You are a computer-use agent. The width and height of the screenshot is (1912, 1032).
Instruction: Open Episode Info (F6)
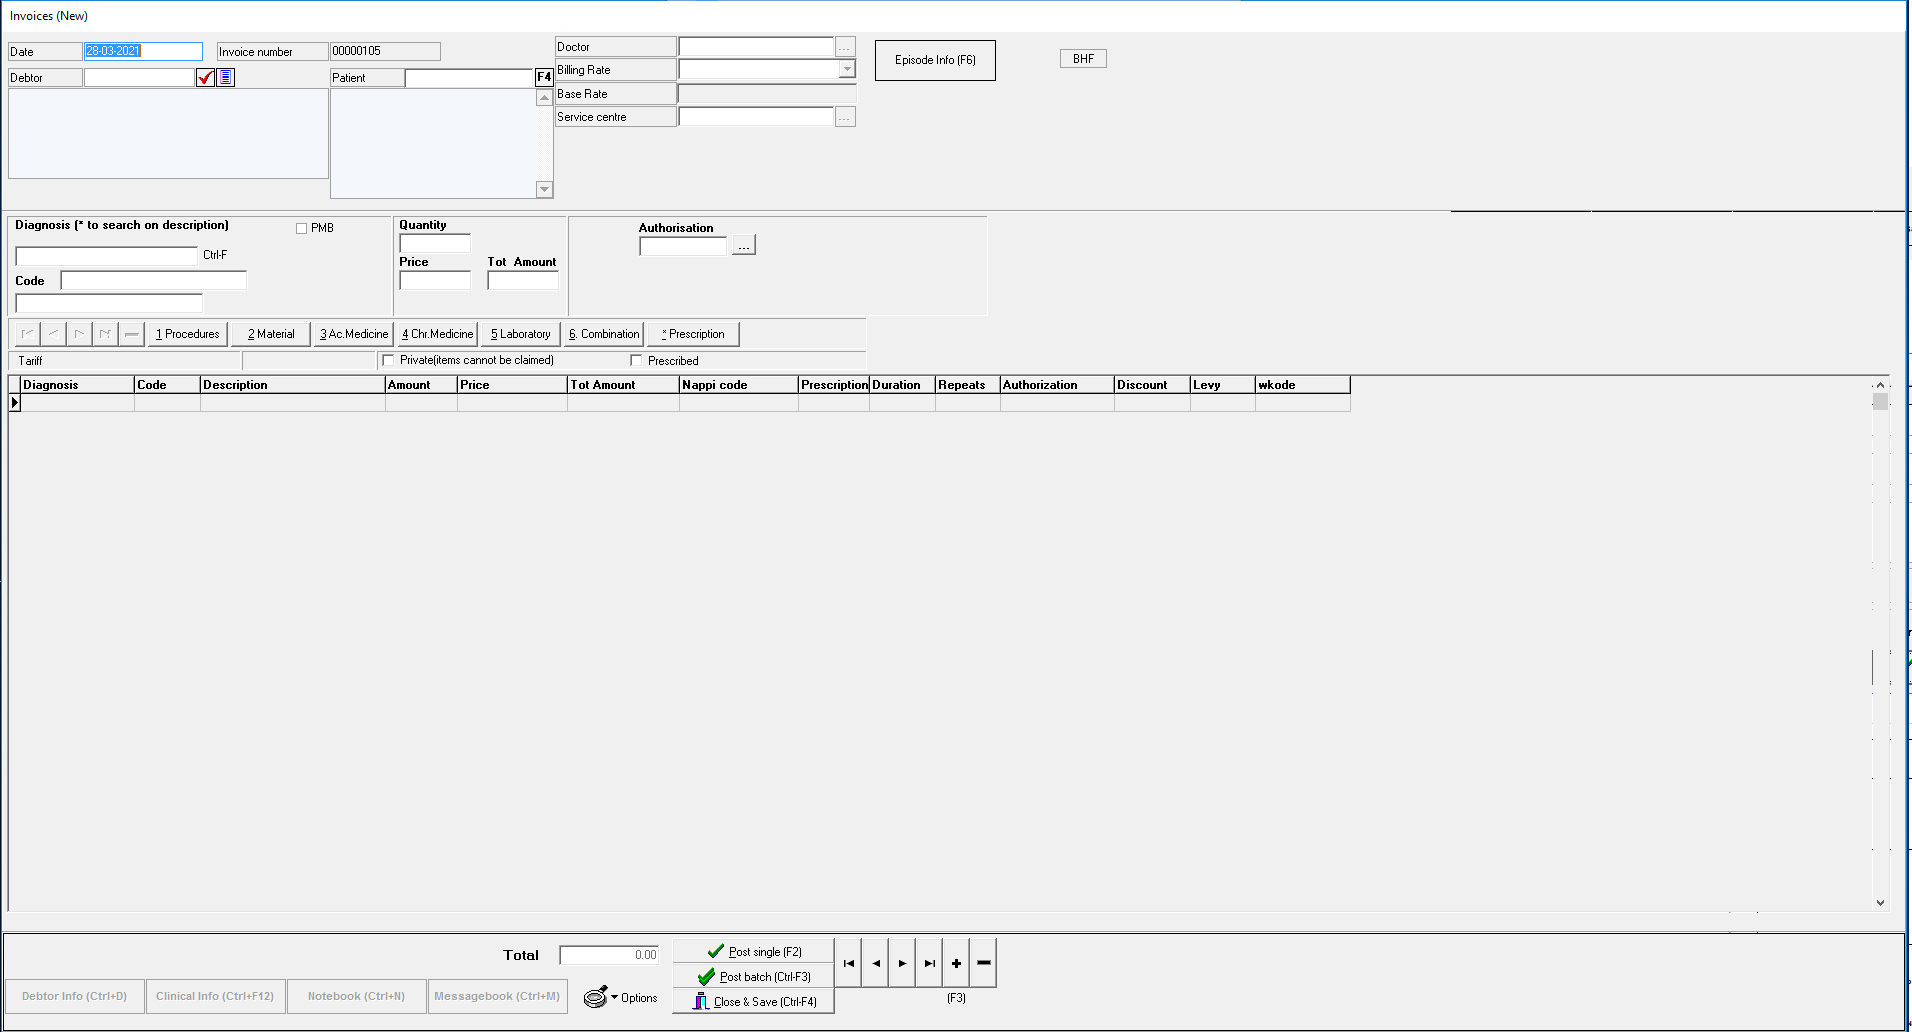(x=935, y=60)
